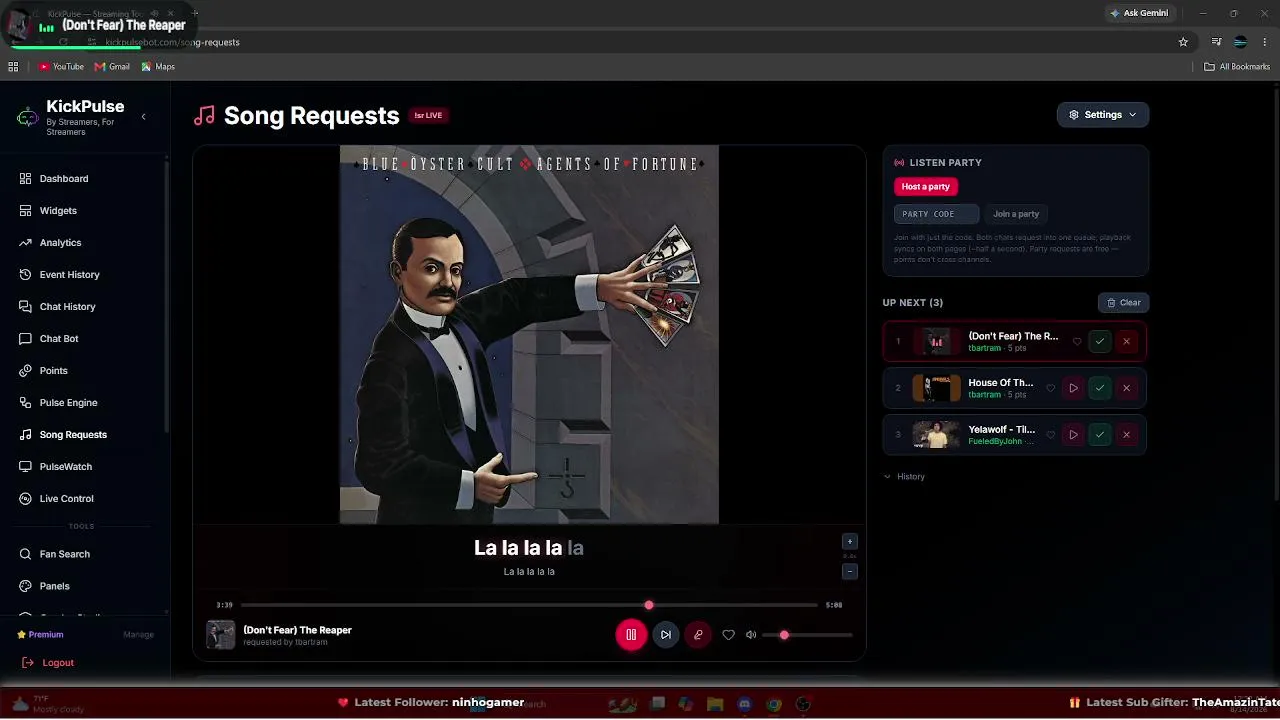Play the Yelawolf song from queue

(1073, 435)
